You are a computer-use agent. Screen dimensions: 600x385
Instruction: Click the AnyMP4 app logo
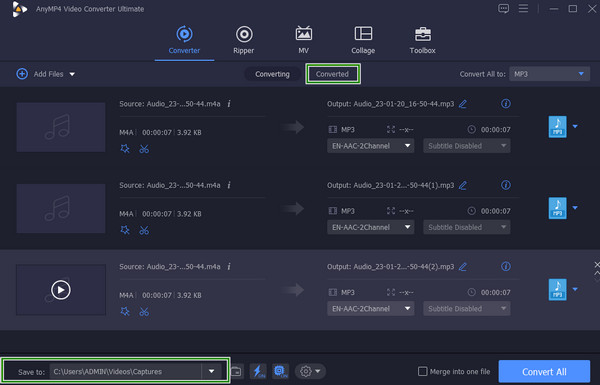(x=19, y=9)
